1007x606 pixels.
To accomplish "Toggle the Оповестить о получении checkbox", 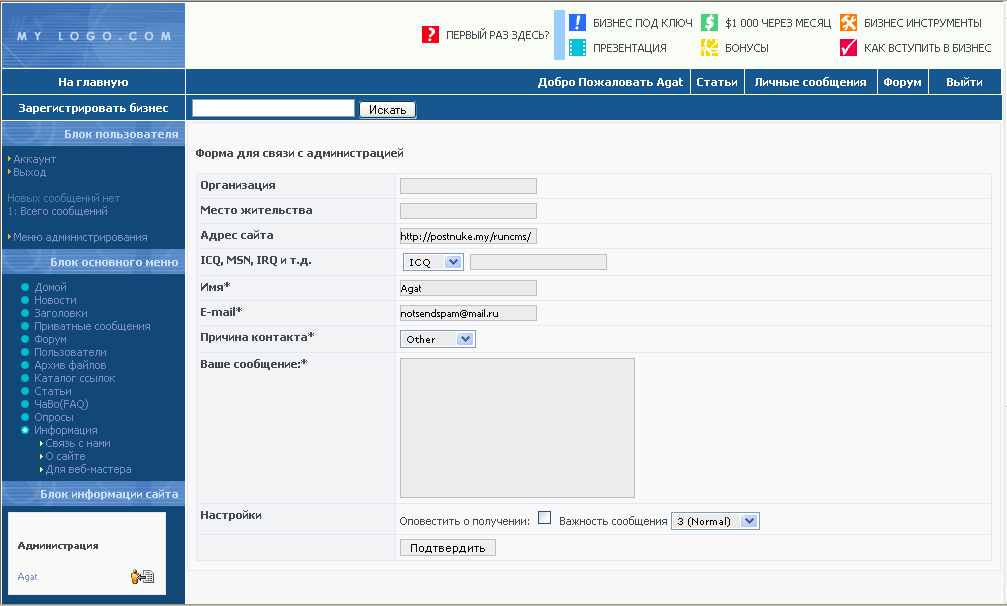I will tap(545, 517).
